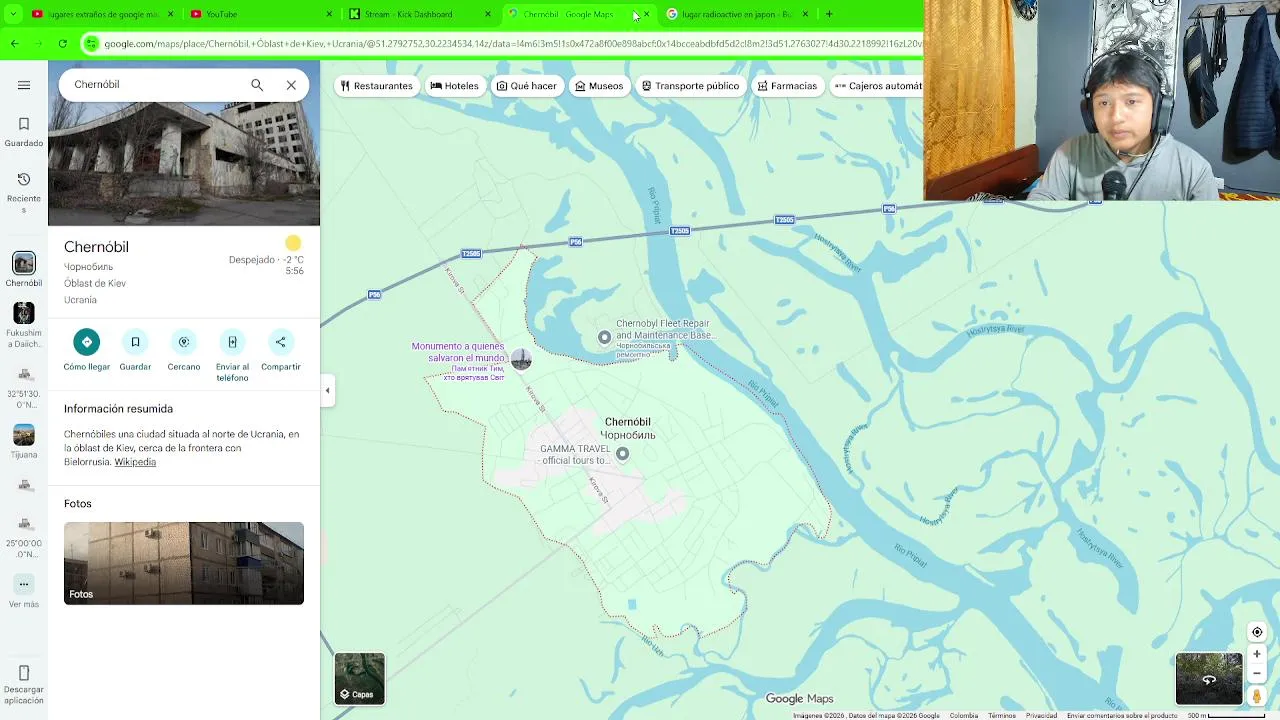Click the Colombia footer link
The height and width of the screenshot is (720, 1280).
pyautogui.click(x=964, y=715)
